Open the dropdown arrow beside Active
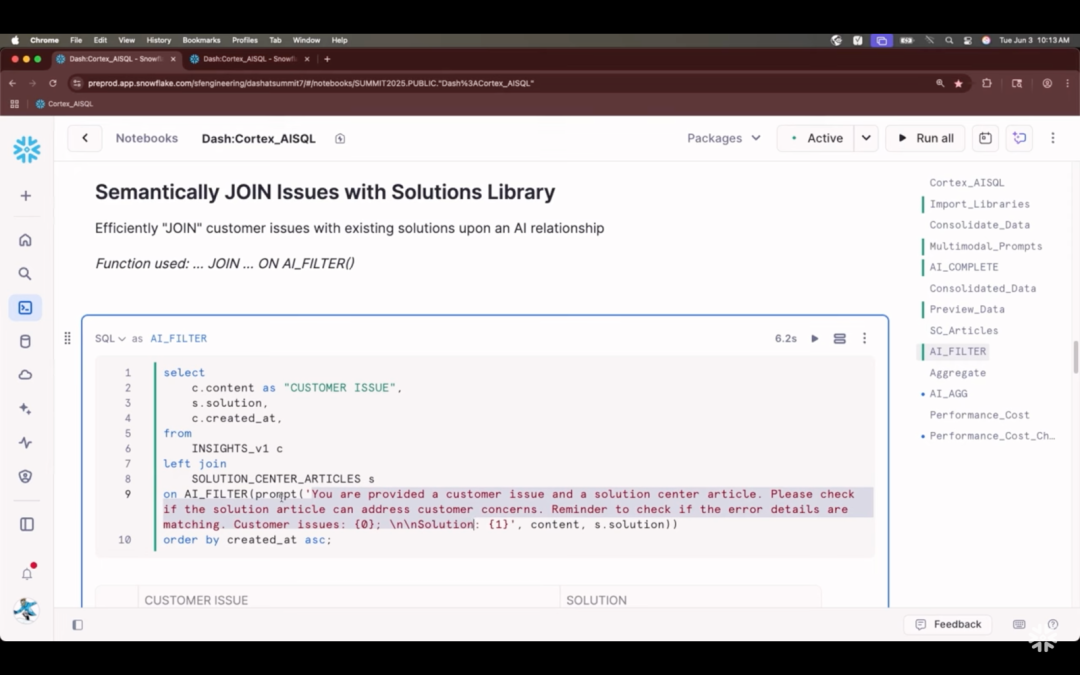Image resolution: width=1080 pixels, height=675 pixels. (866, 138)
